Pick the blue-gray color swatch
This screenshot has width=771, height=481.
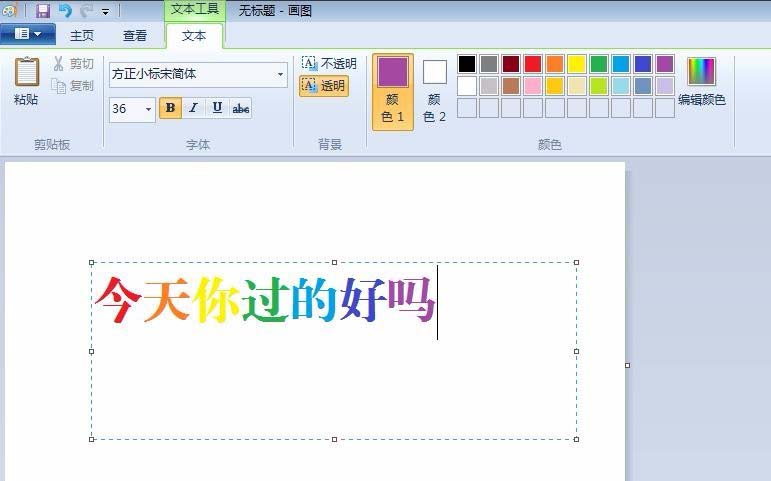643,86
